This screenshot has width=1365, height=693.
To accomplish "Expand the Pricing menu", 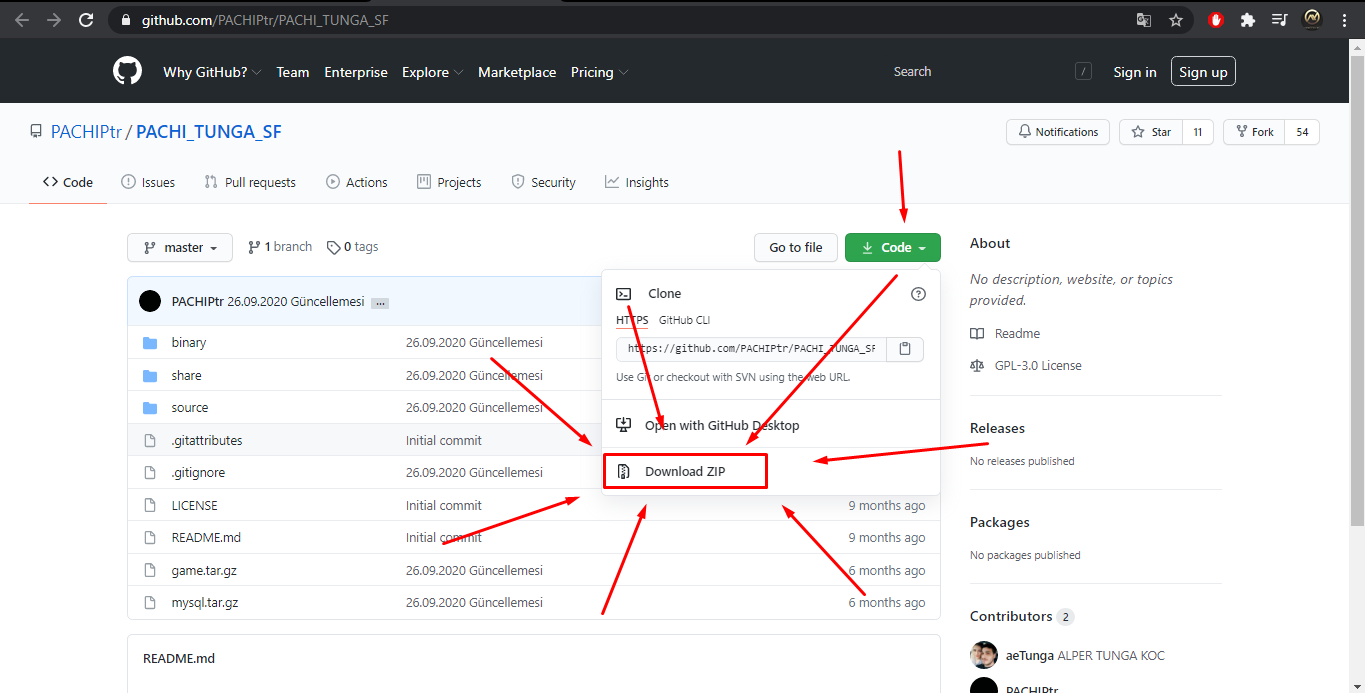I will (x=599, y=72).
